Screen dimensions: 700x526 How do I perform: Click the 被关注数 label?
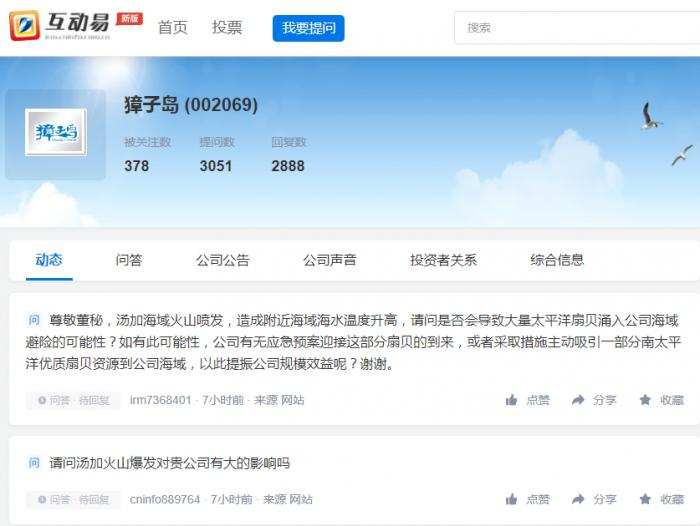click(147, 142)
